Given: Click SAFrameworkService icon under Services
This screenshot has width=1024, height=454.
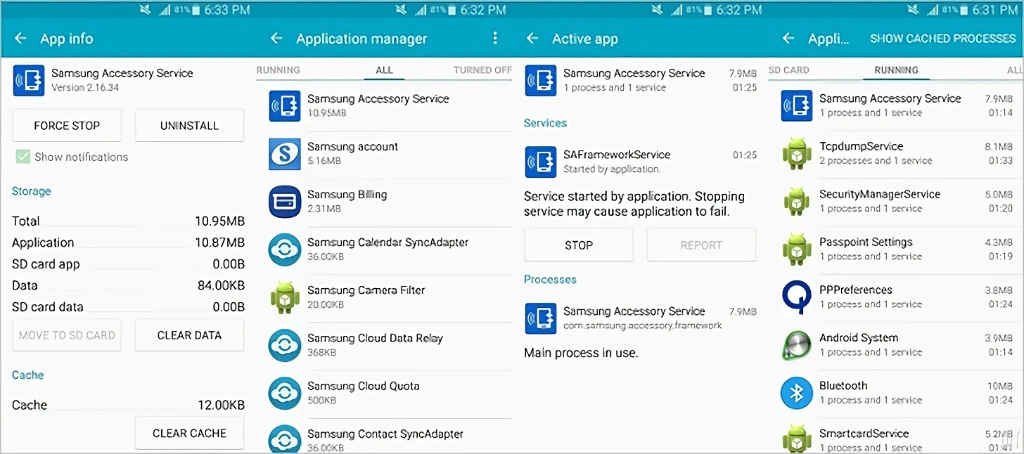Looking at the screenshot, I should click(541, 161).
